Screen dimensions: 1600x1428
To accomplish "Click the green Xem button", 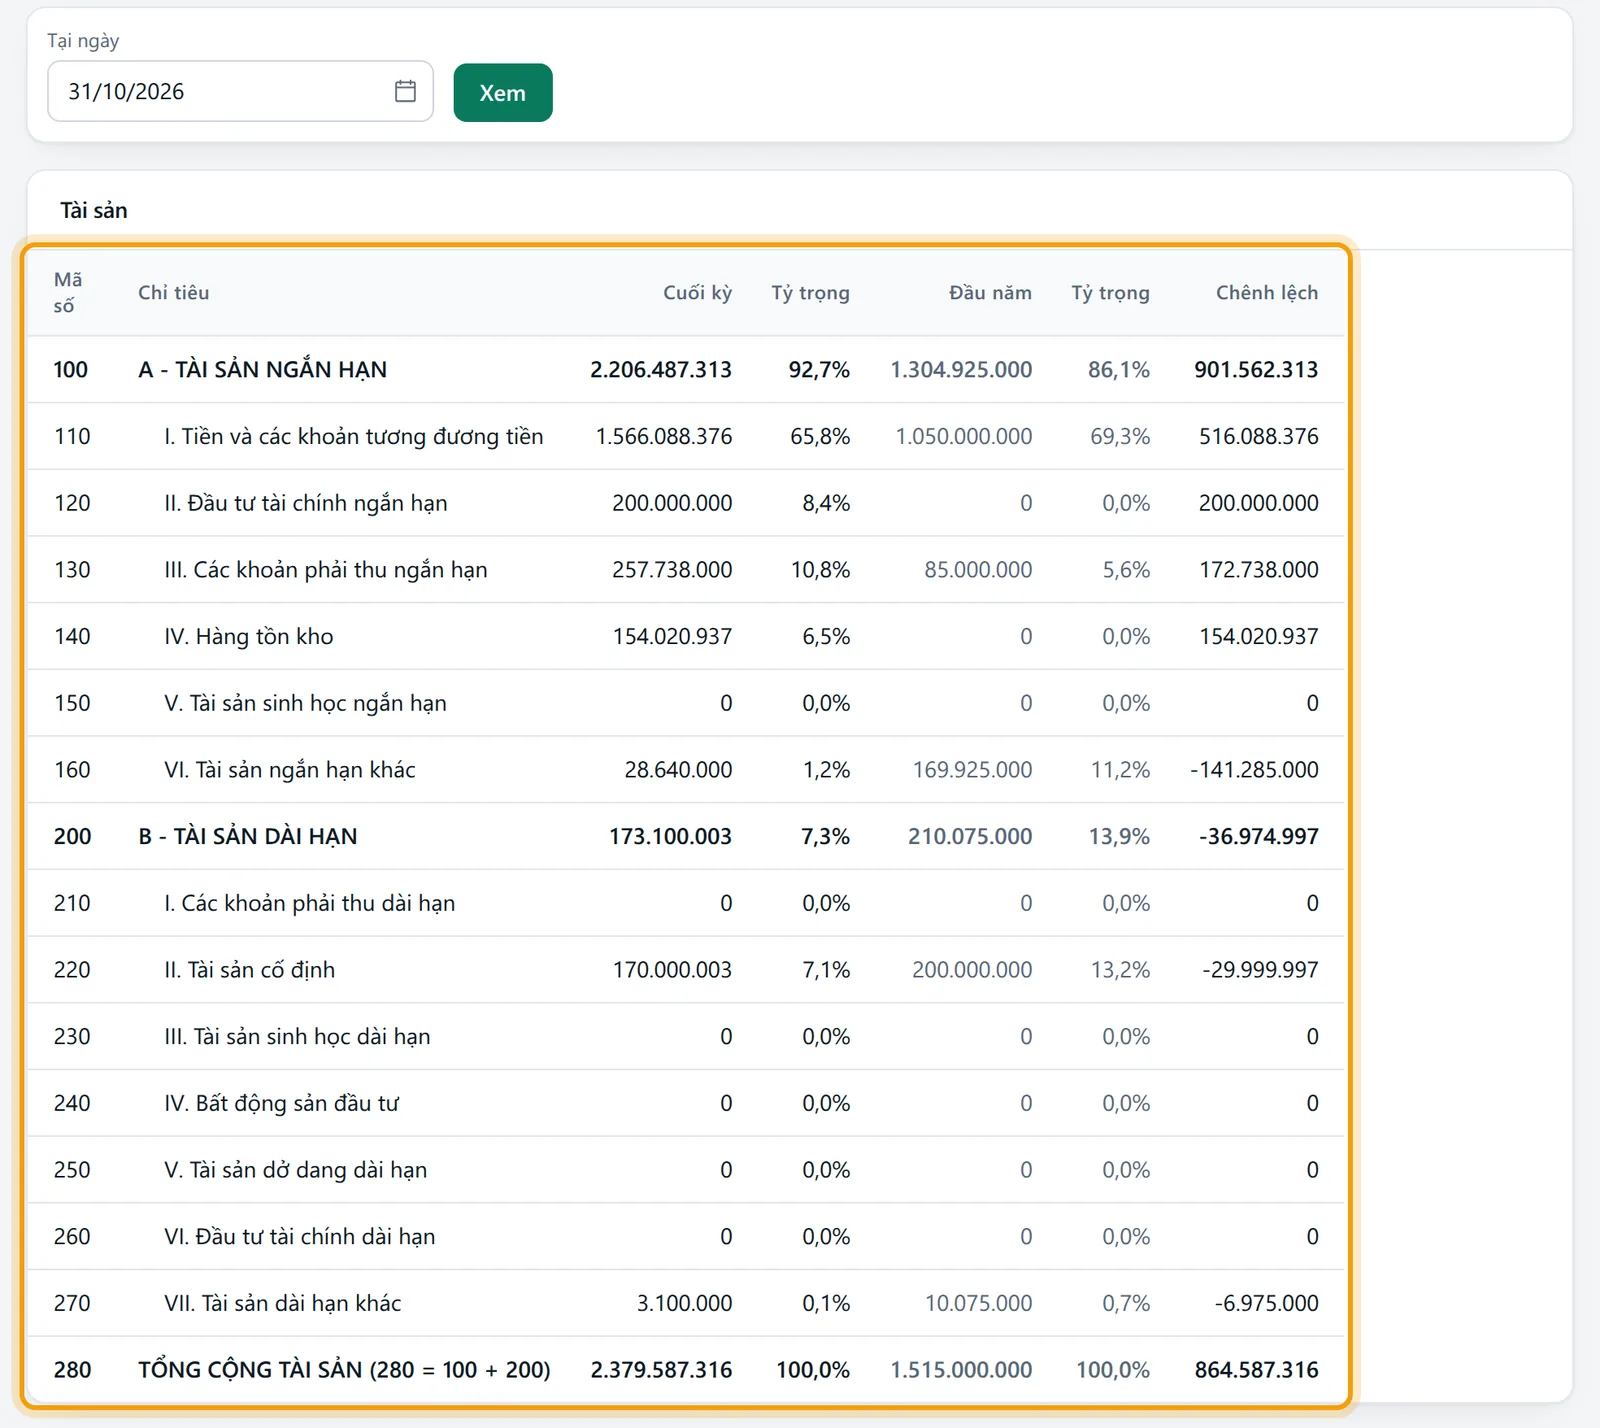I will click(503, 92).
